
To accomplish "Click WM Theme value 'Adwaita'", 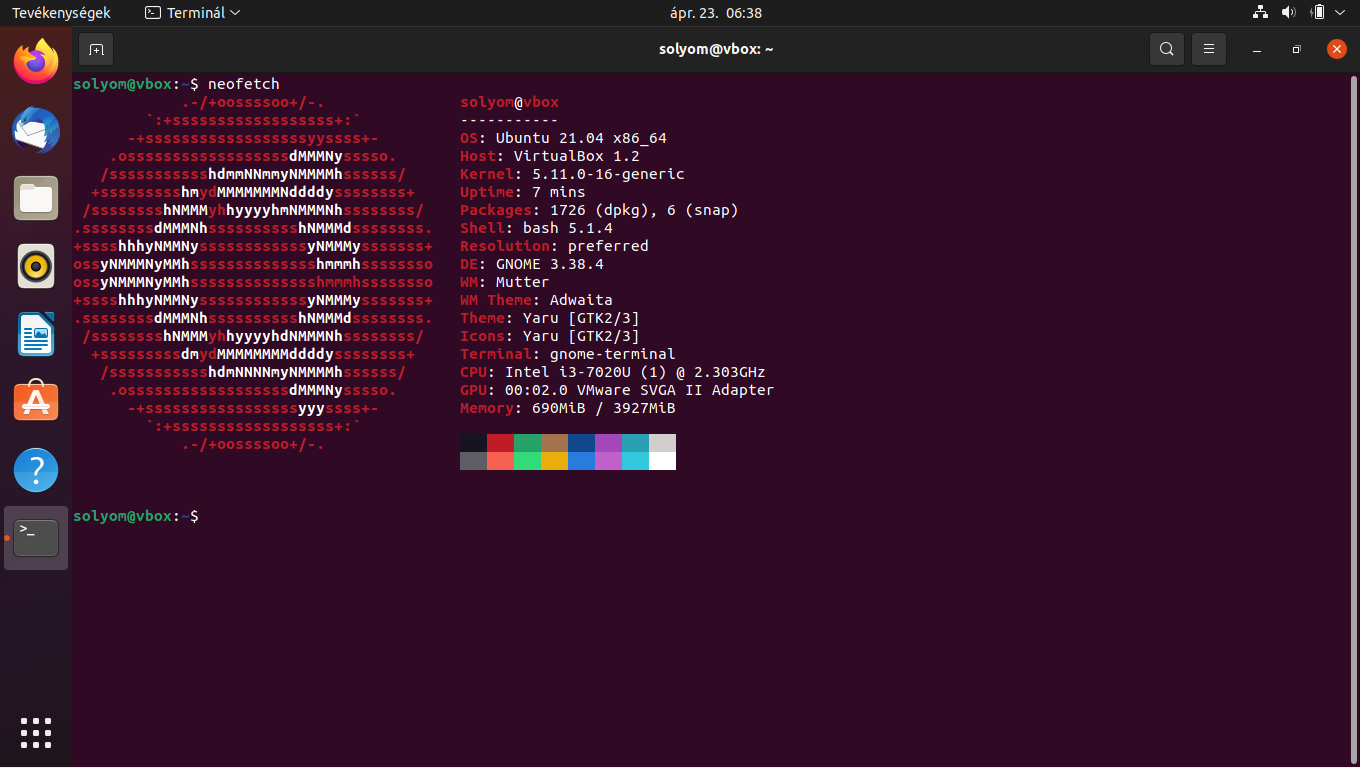I will [581, 300].
